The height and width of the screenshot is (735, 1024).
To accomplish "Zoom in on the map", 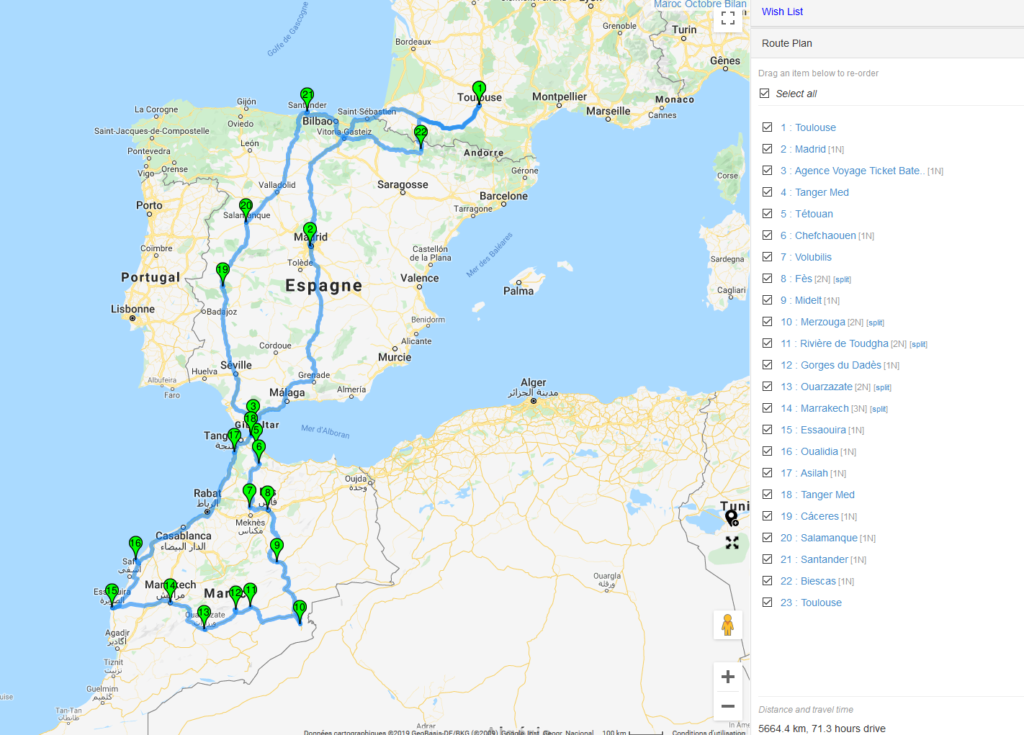I will [727, 677].
